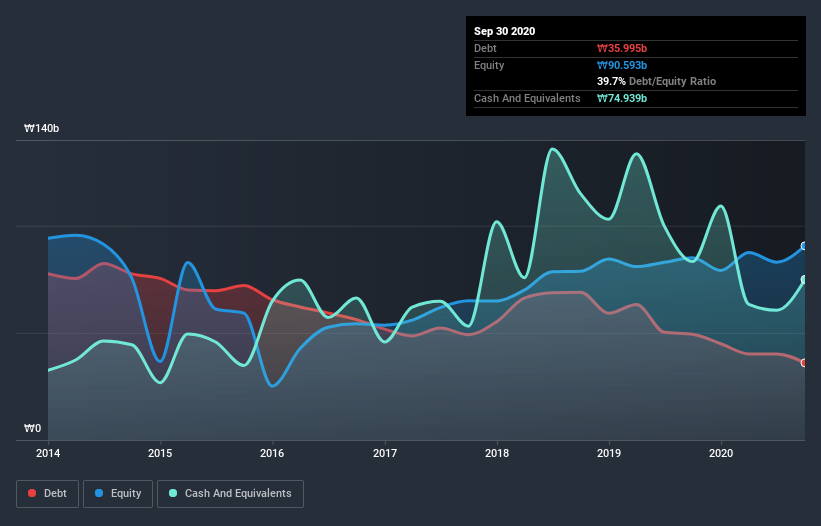This screenshot has height=526, width=821.
Task: Click the Sep 30 2020 tooltip date
Action: (x=504, y=31)
